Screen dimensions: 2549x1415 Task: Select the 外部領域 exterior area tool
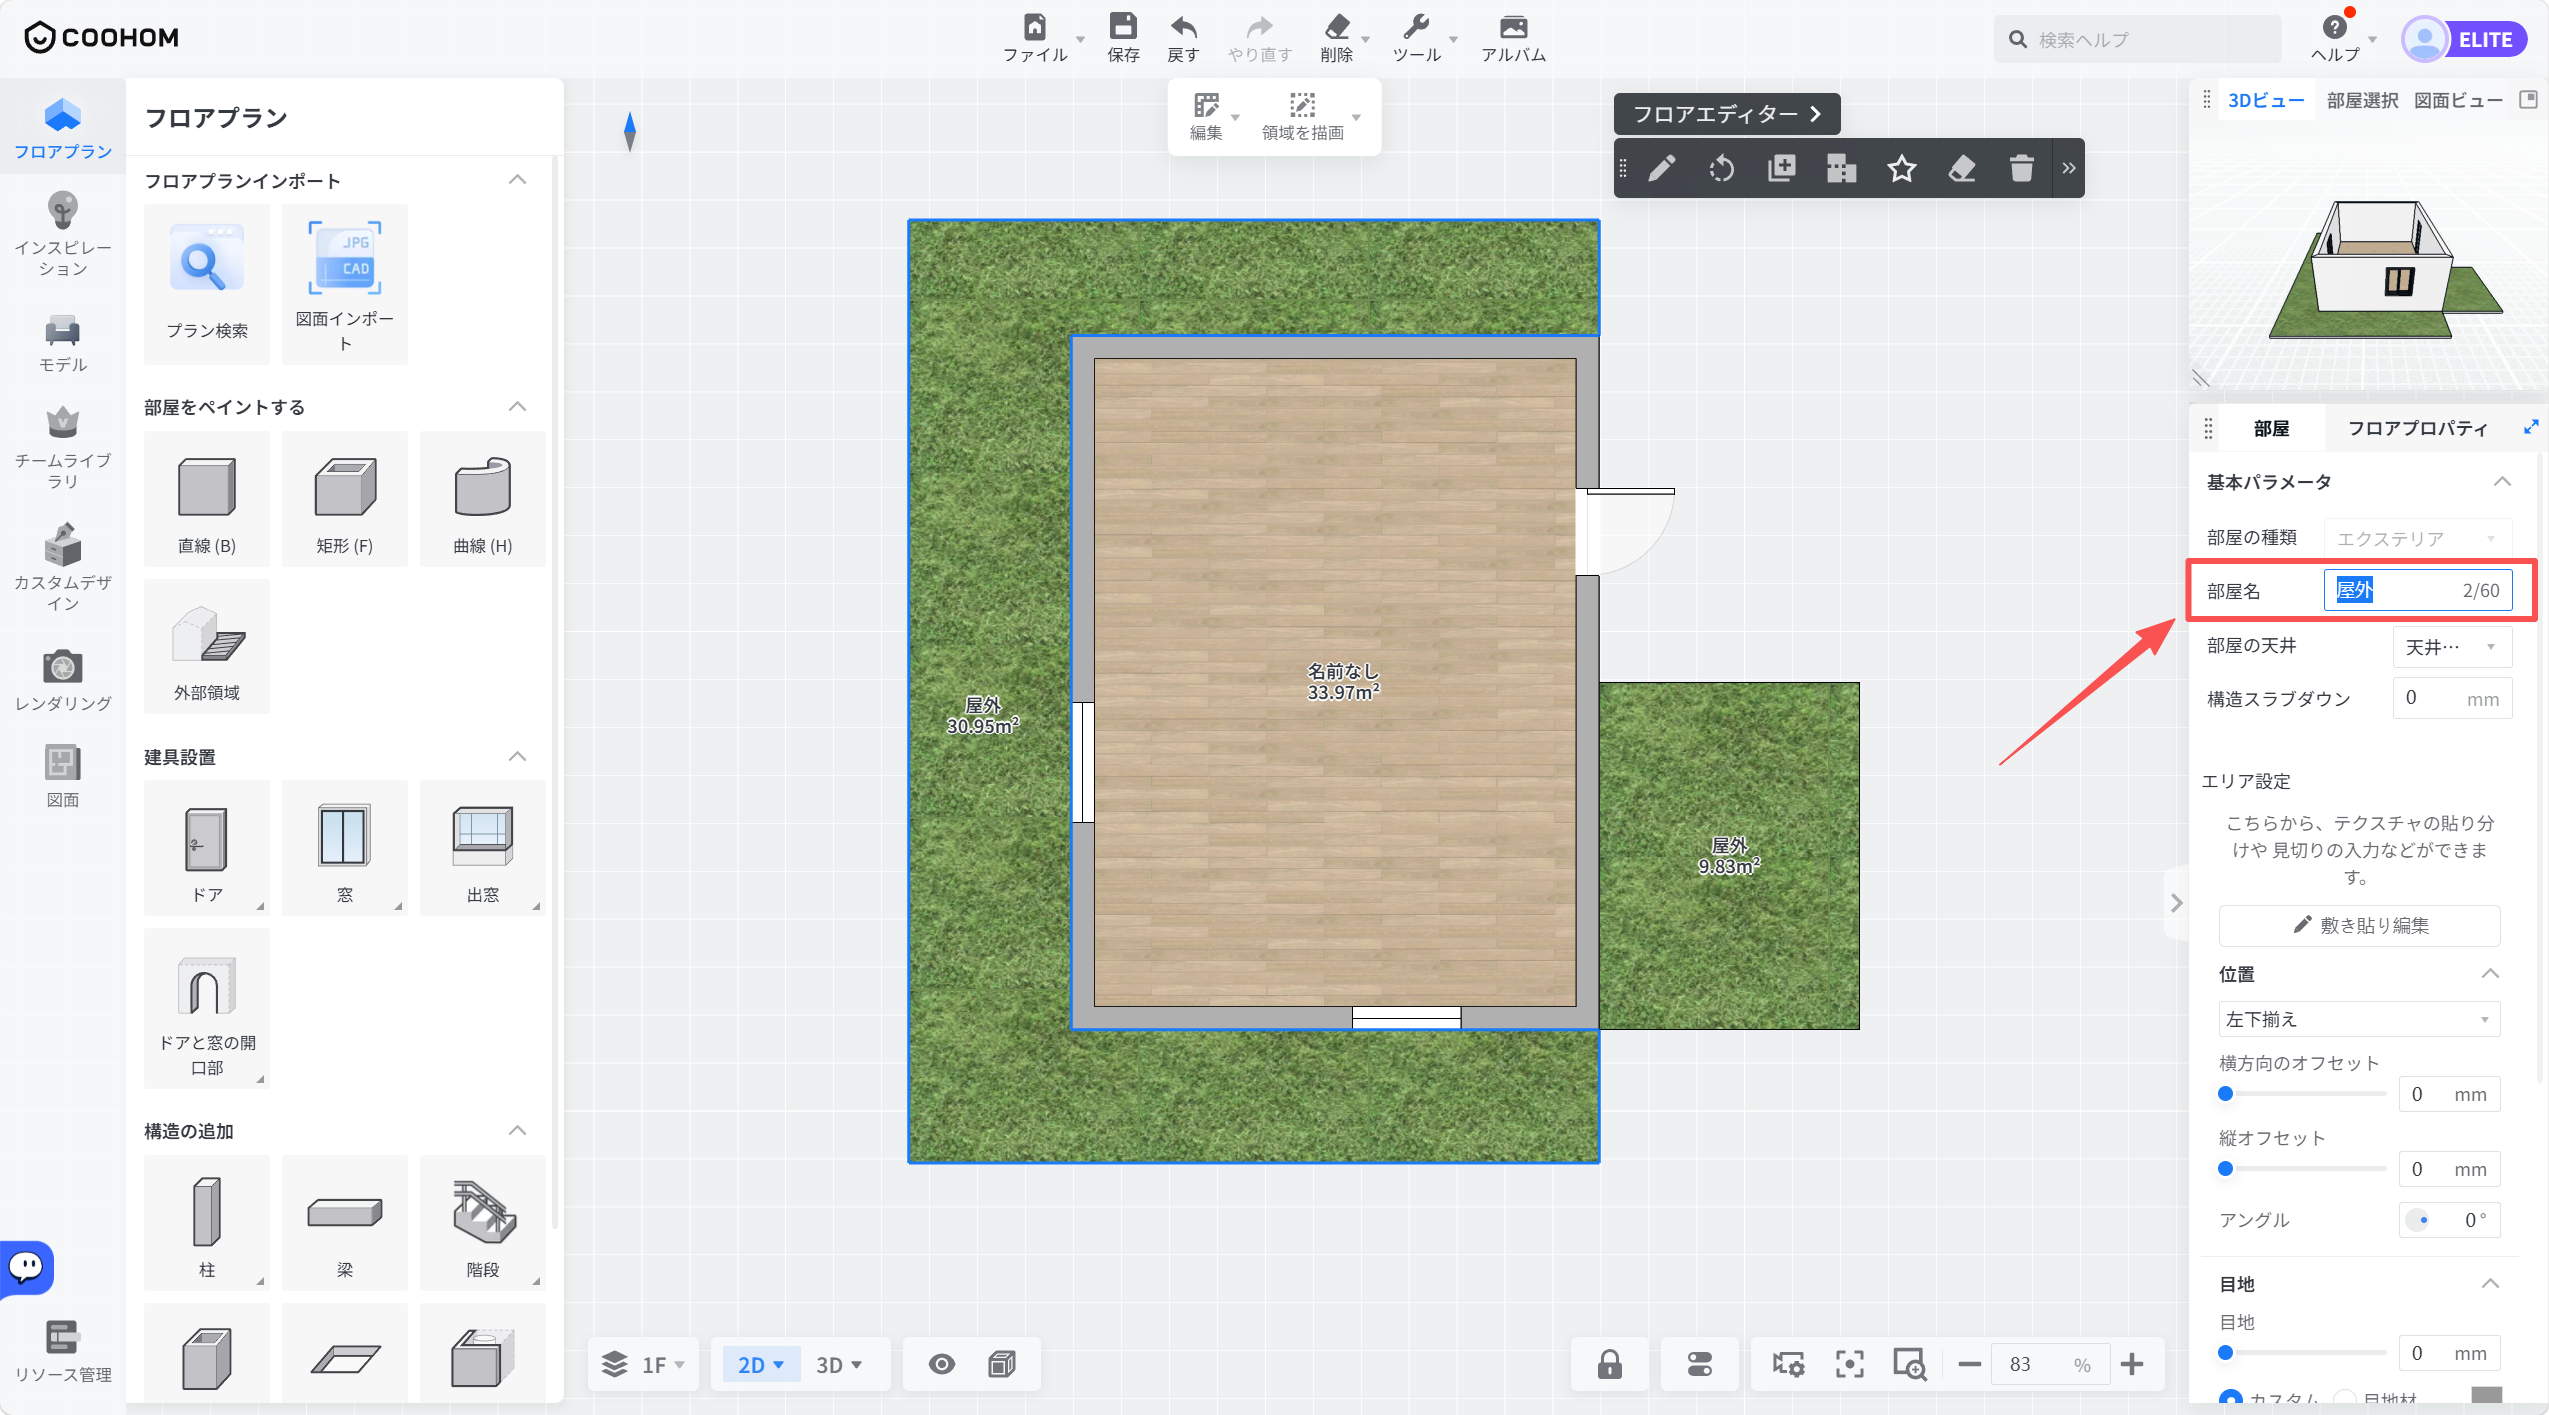point(207,646)
